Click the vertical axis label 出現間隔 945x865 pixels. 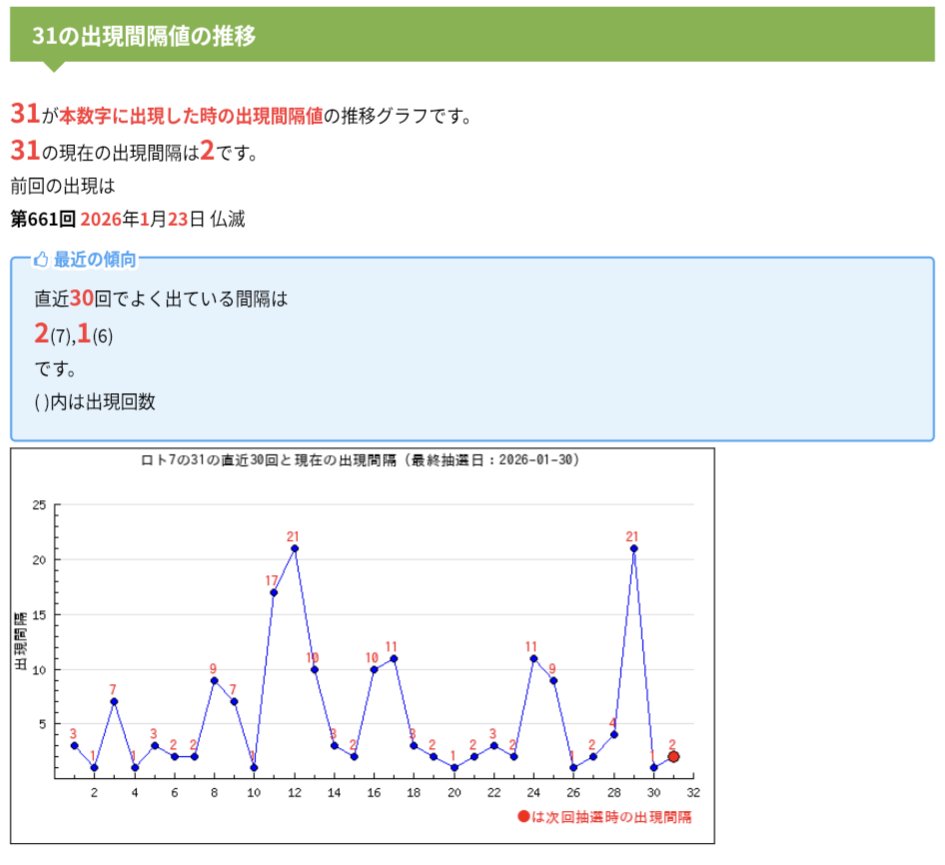(20, 641)
